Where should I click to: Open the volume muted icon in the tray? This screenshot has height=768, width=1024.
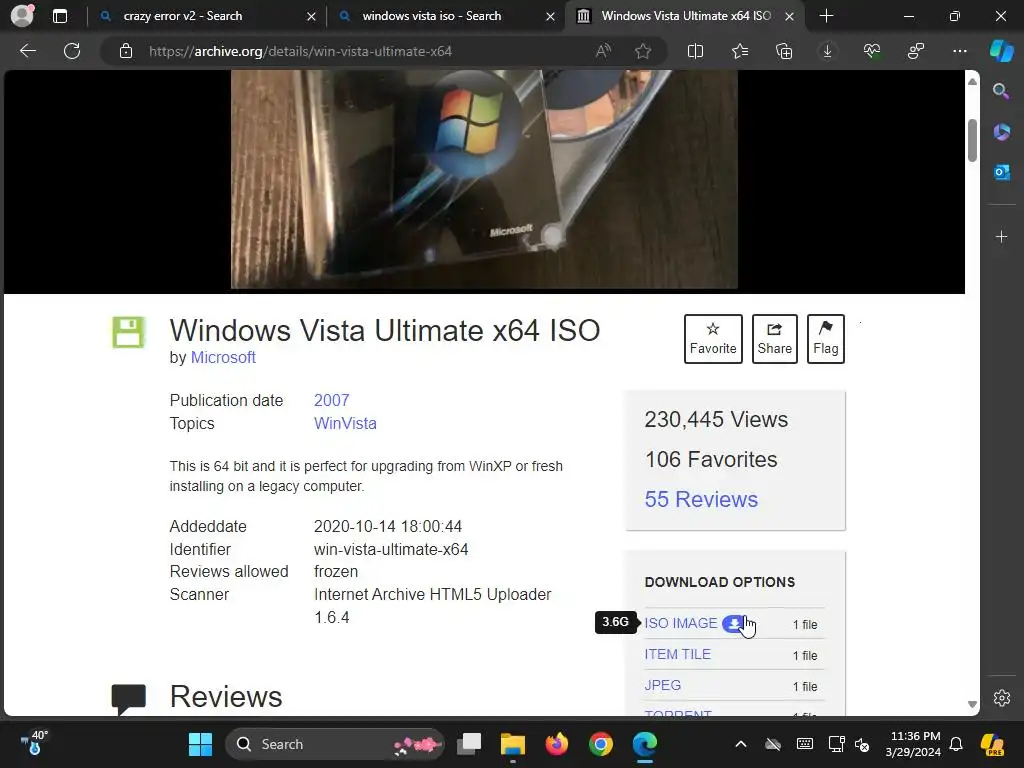(x=862, y=744)
